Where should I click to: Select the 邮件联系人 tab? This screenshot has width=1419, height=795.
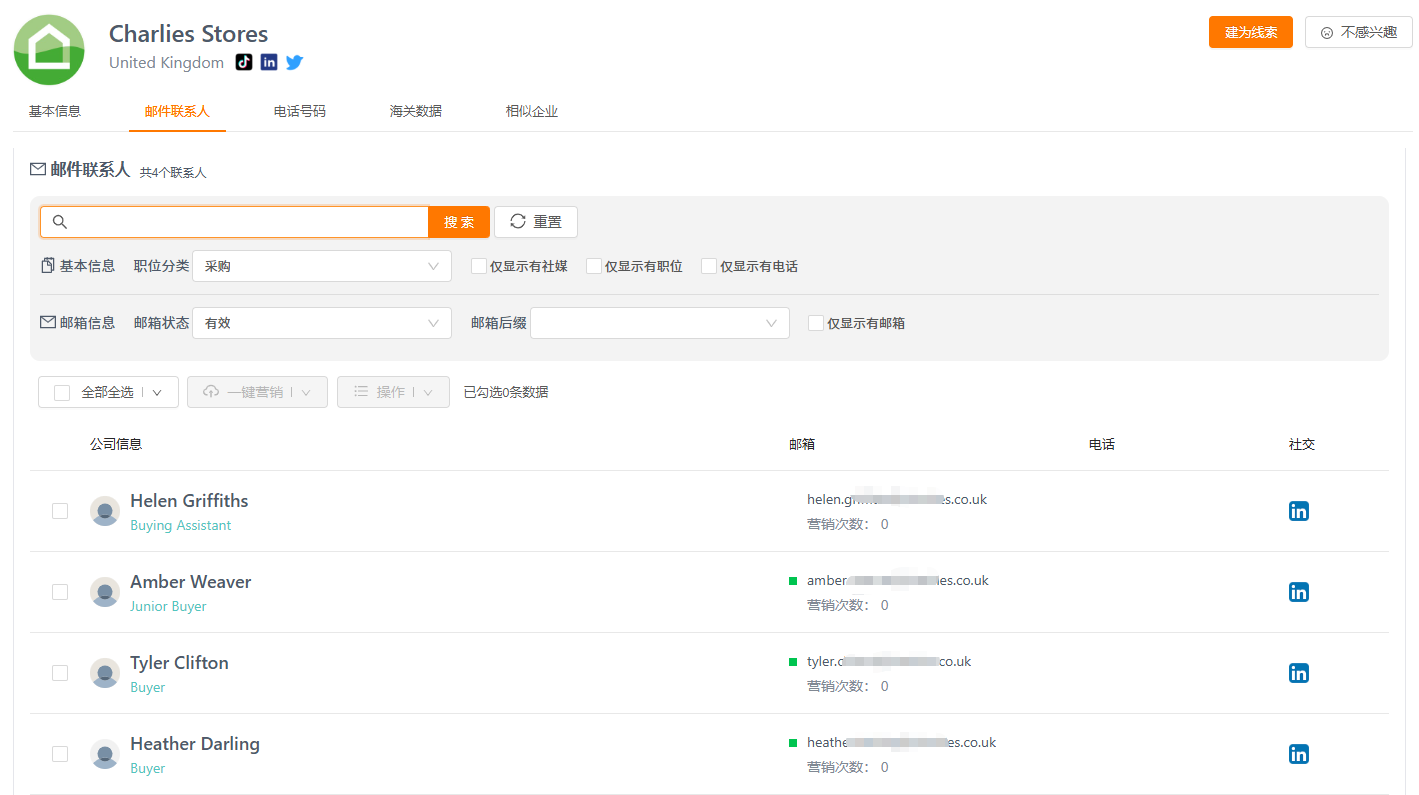(177, 111)
